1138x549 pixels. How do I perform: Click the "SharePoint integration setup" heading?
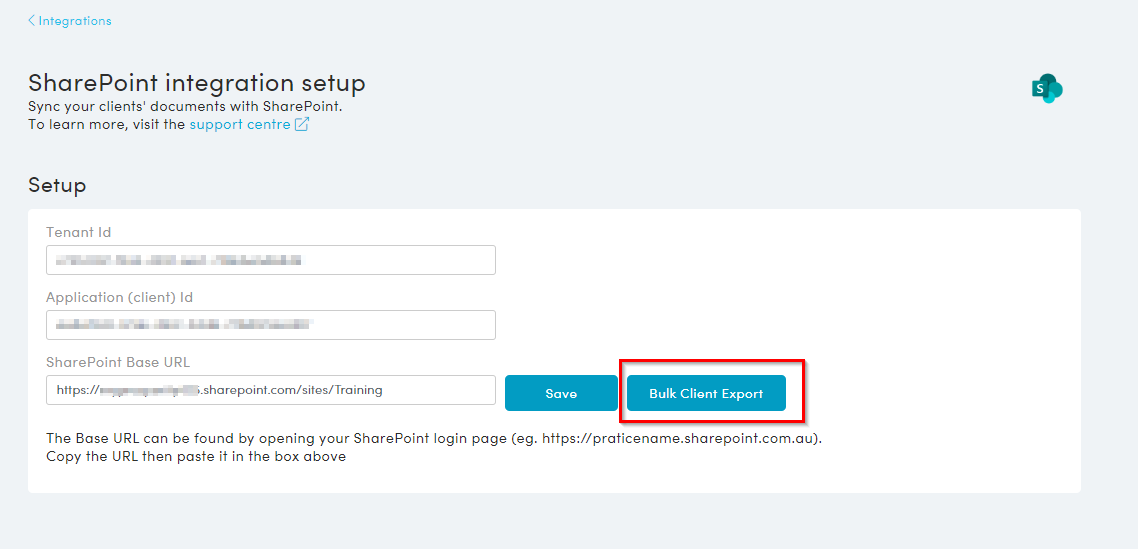click(x=197, y=83)
